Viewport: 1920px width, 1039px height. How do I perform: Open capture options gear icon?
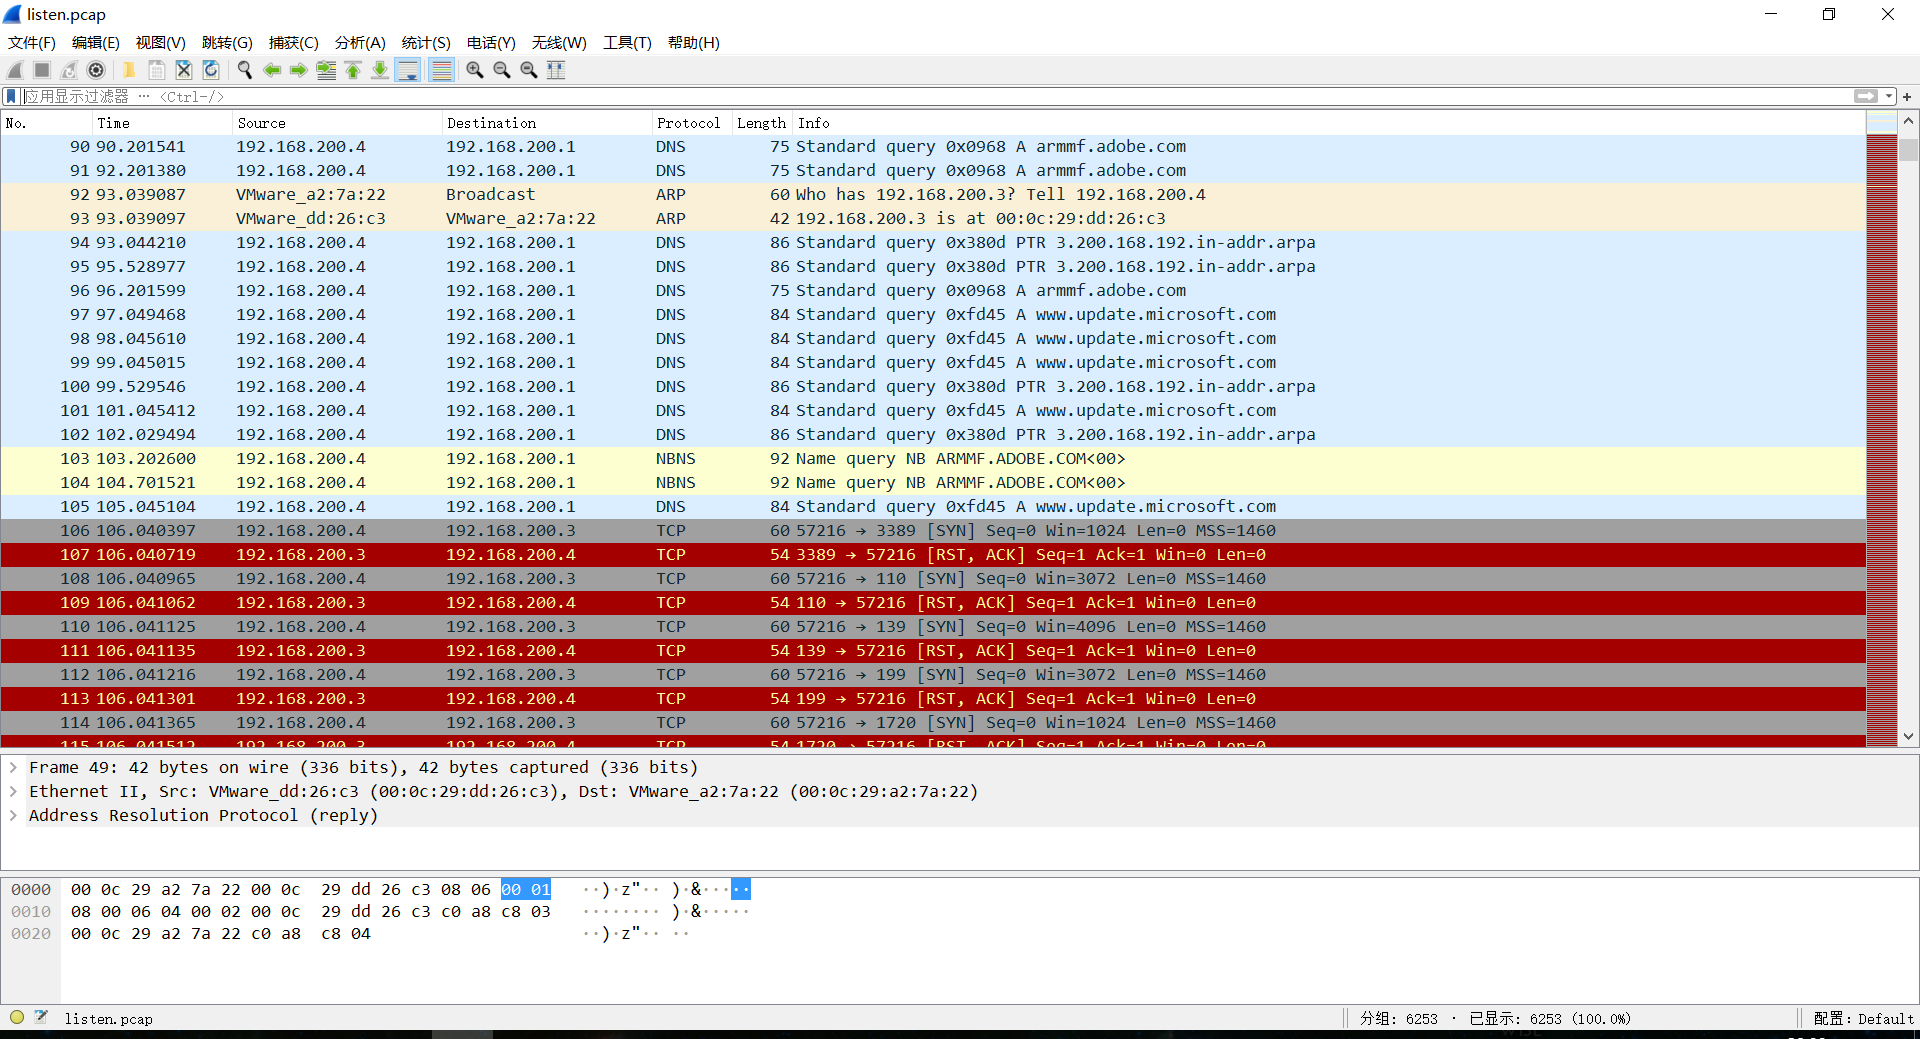tap(96, 70)
